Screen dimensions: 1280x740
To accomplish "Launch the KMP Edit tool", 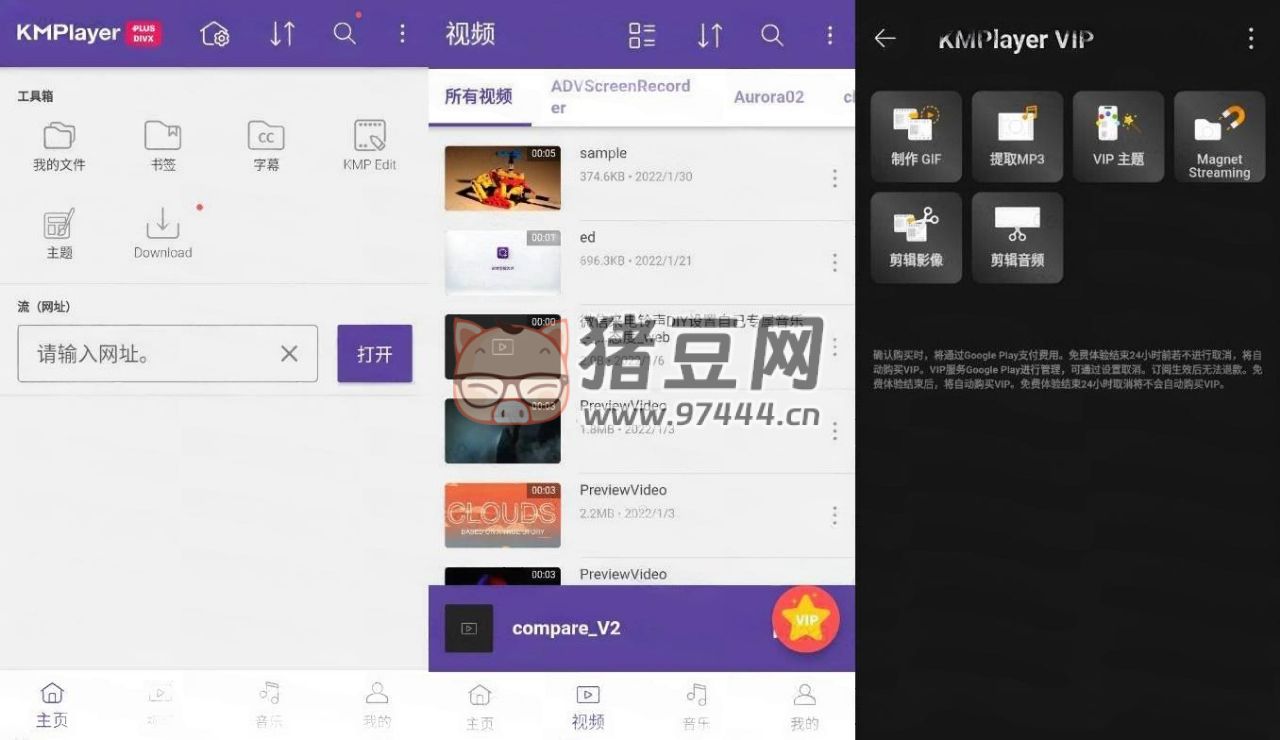I will 370,146.
